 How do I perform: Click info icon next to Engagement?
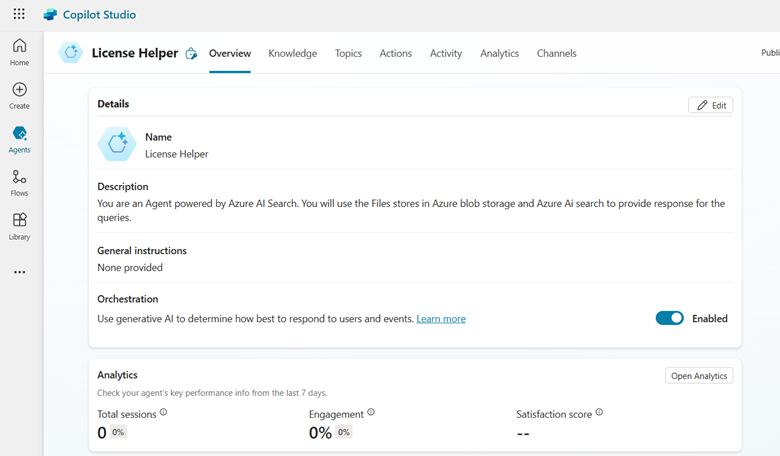click(x=371, y=412)
